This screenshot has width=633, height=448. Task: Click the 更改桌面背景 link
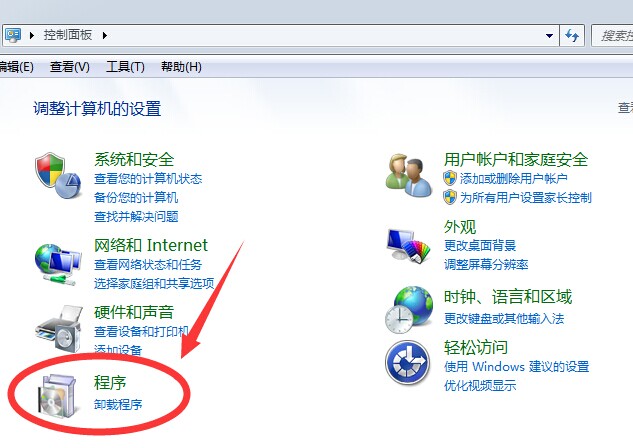[x=480, y=245]
